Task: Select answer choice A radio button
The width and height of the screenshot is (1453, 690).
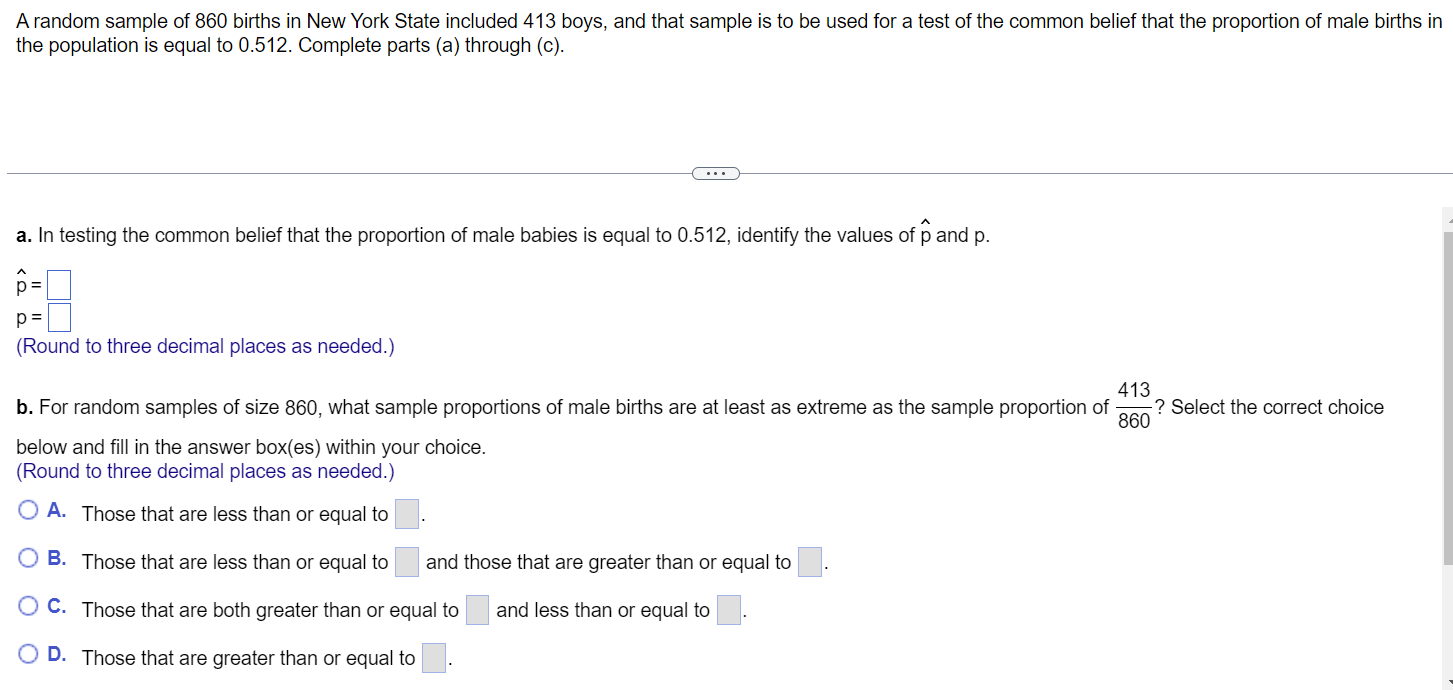Action: 28,510
